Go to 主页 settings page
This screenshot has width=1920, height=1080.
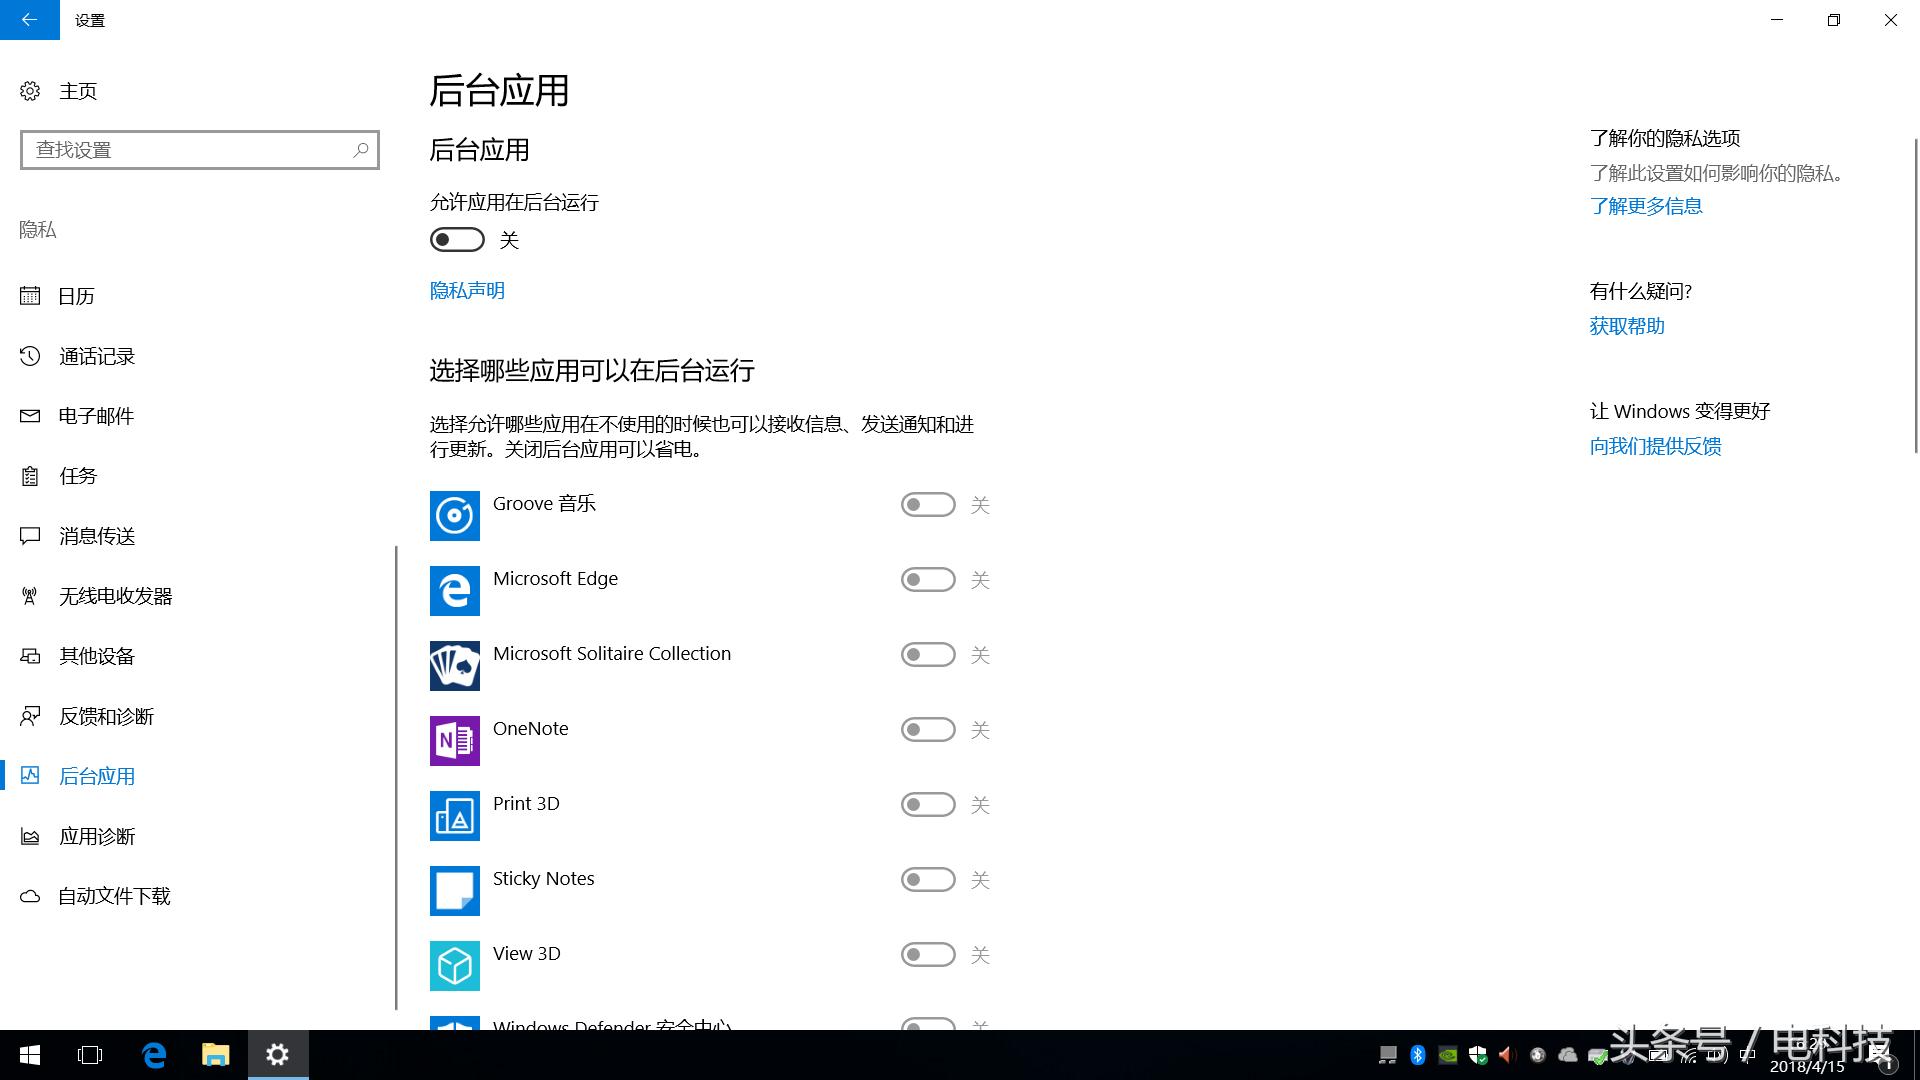pos(78,90)
